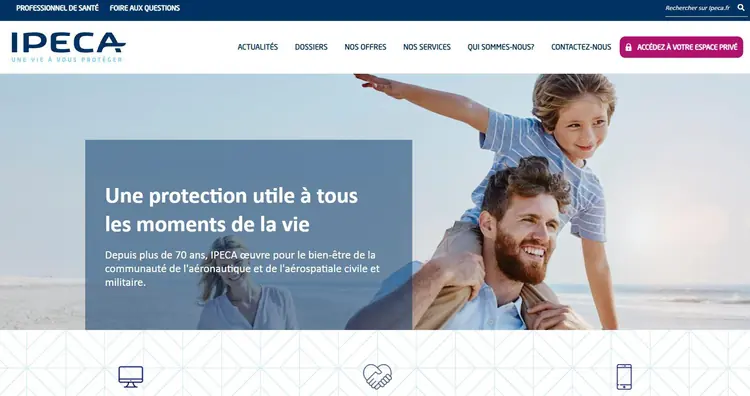This screenshot has height=396, width=750.
Task: Open Foire aux questions link
Action: [x=145, y=8]
